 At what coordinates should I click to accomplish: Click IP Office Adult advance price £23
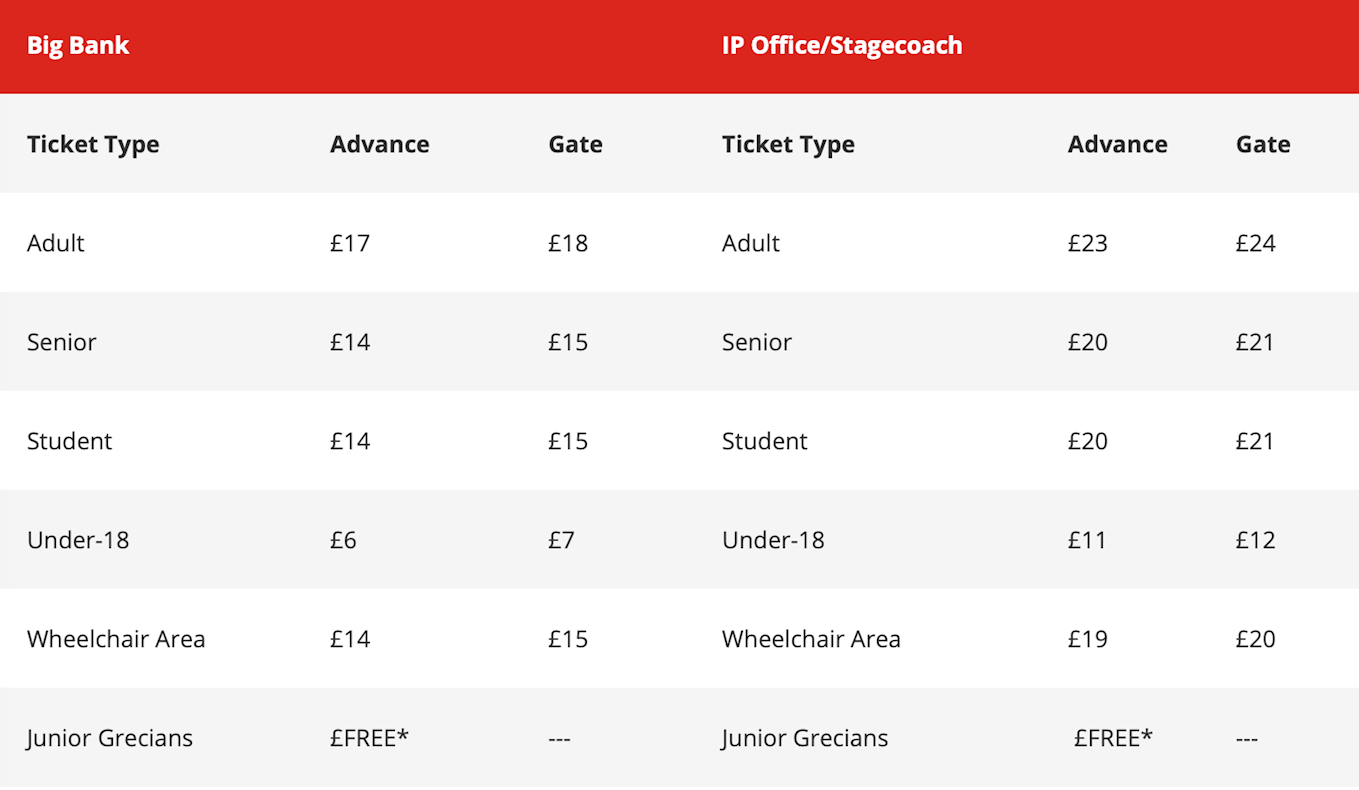click(1088, 243)
